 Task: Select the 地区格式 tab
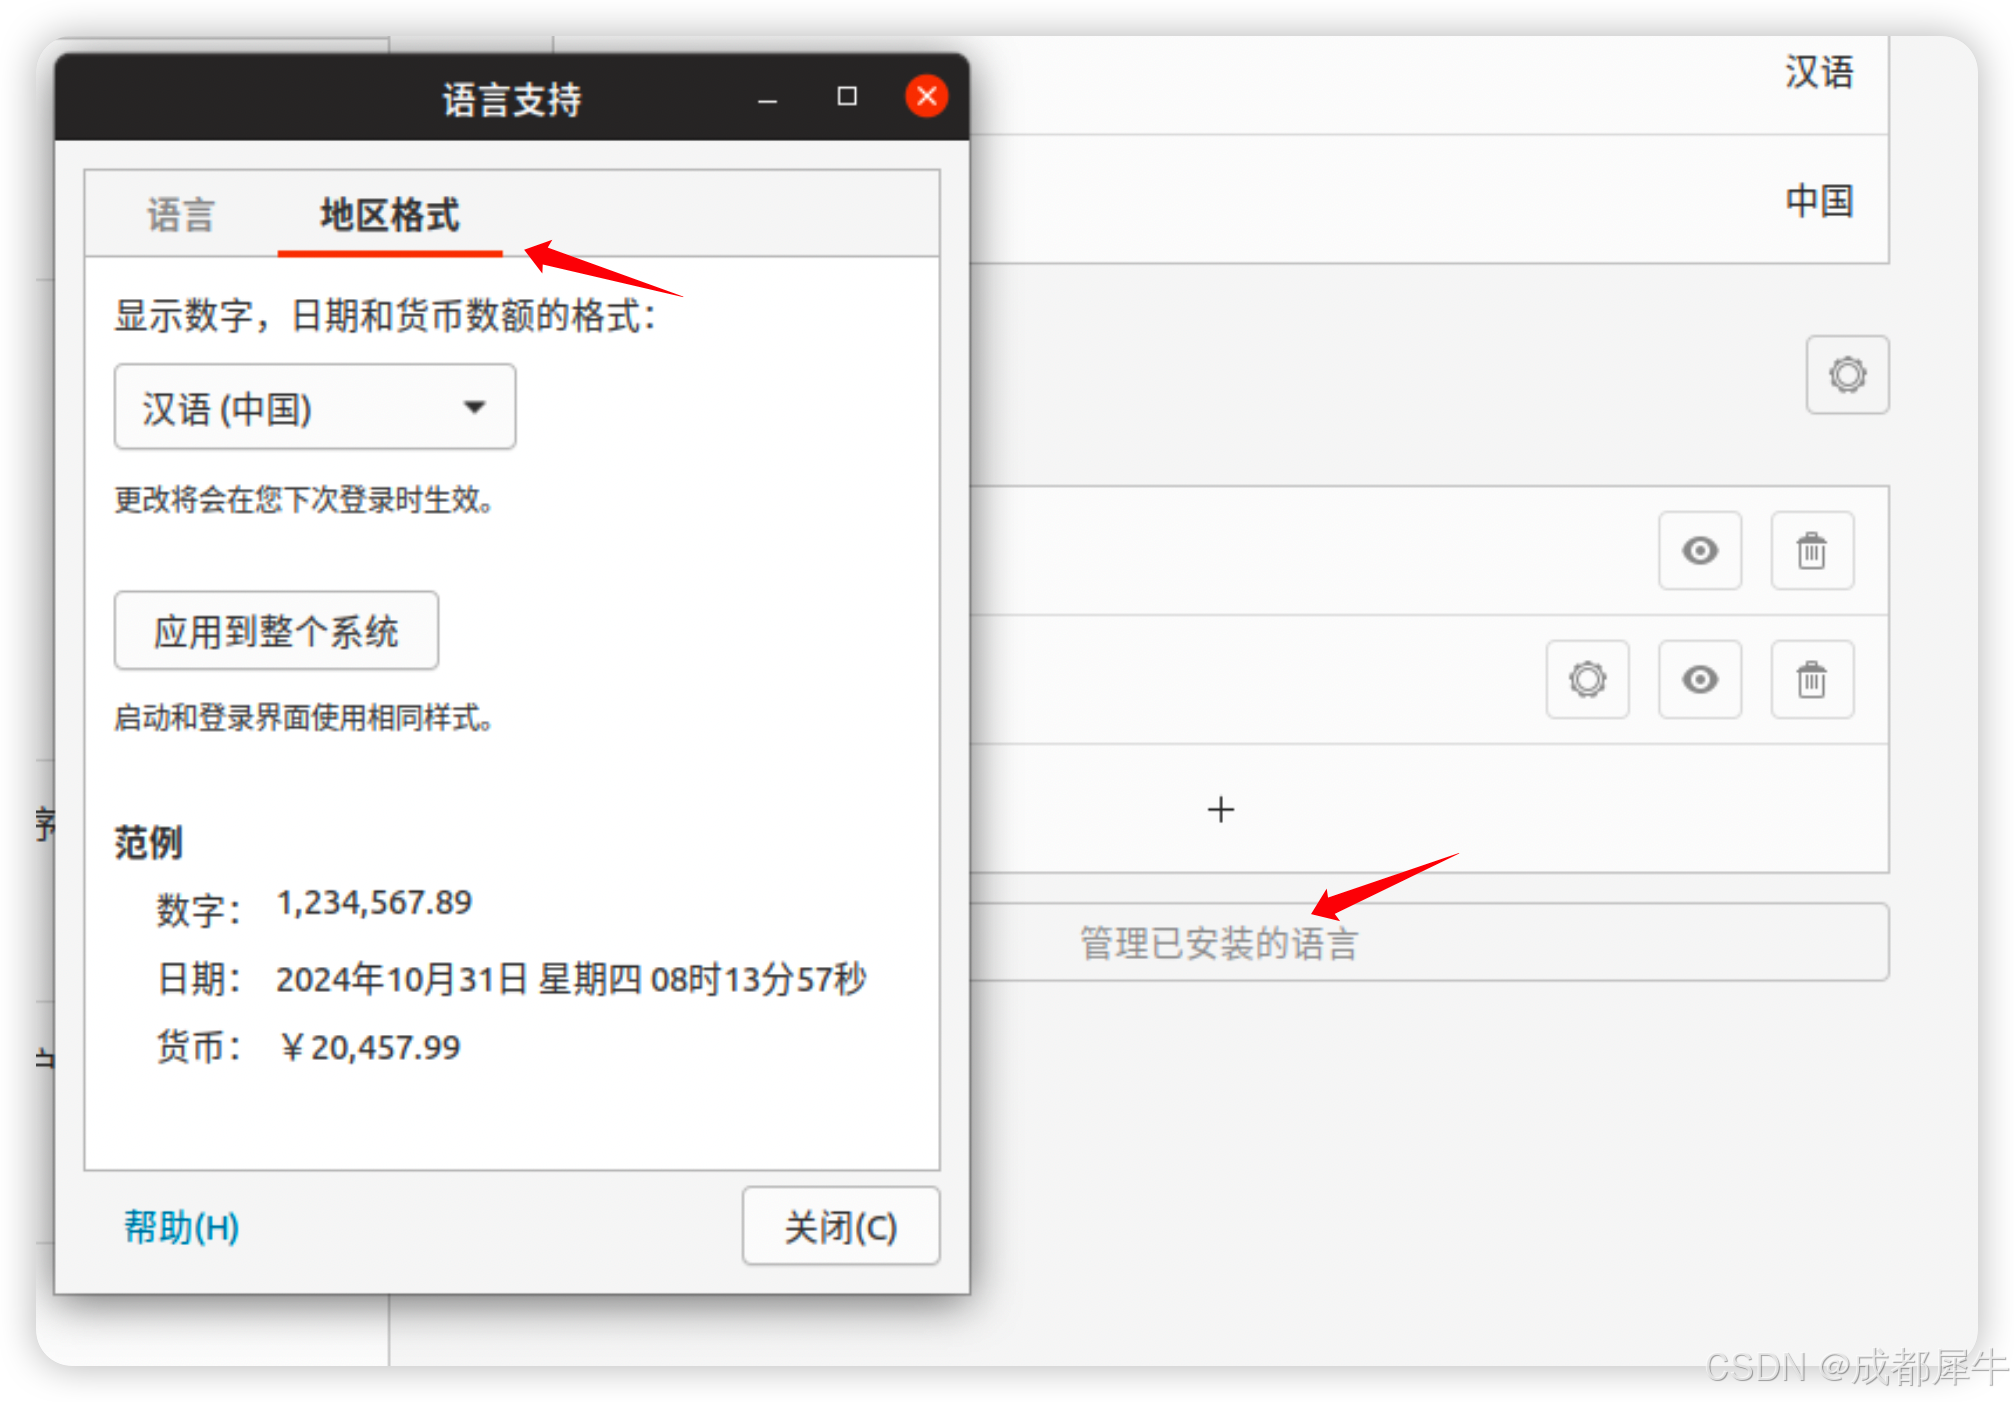(x=389, y=215)
